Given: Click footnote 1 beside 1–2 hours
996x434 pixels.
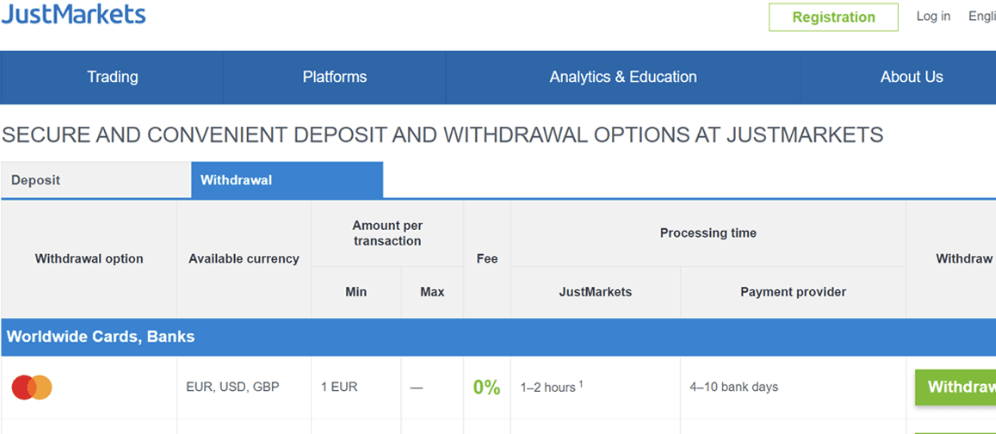Looking at the screenshot, I should [580, 383].
